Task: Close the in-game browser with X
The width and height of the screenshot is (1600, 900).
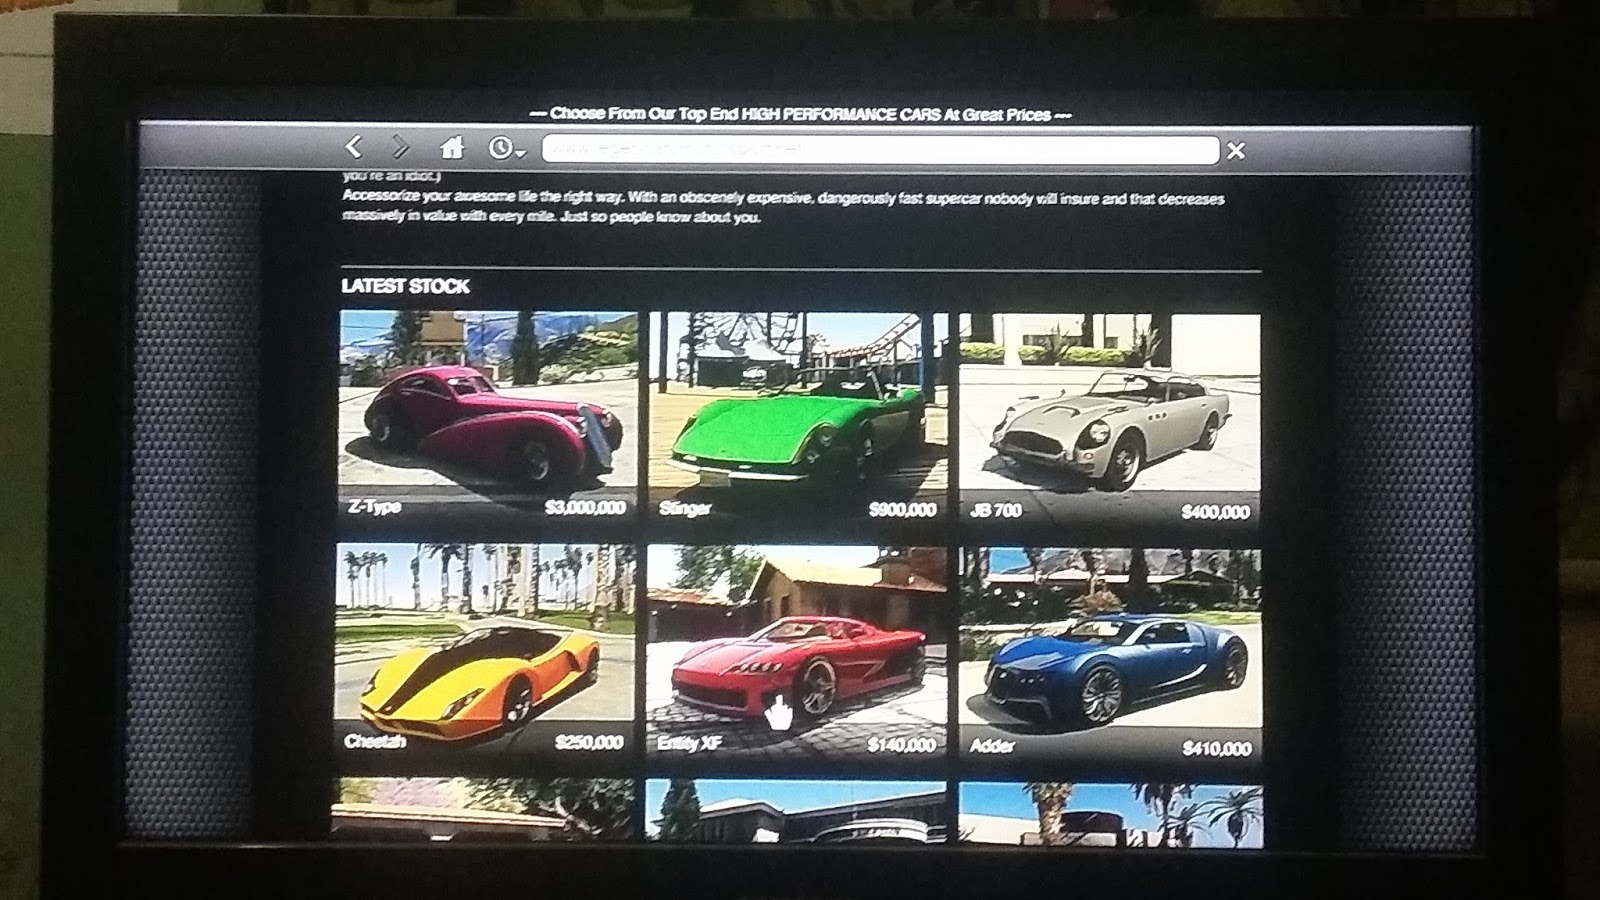Action: [x=1236, y=151]
